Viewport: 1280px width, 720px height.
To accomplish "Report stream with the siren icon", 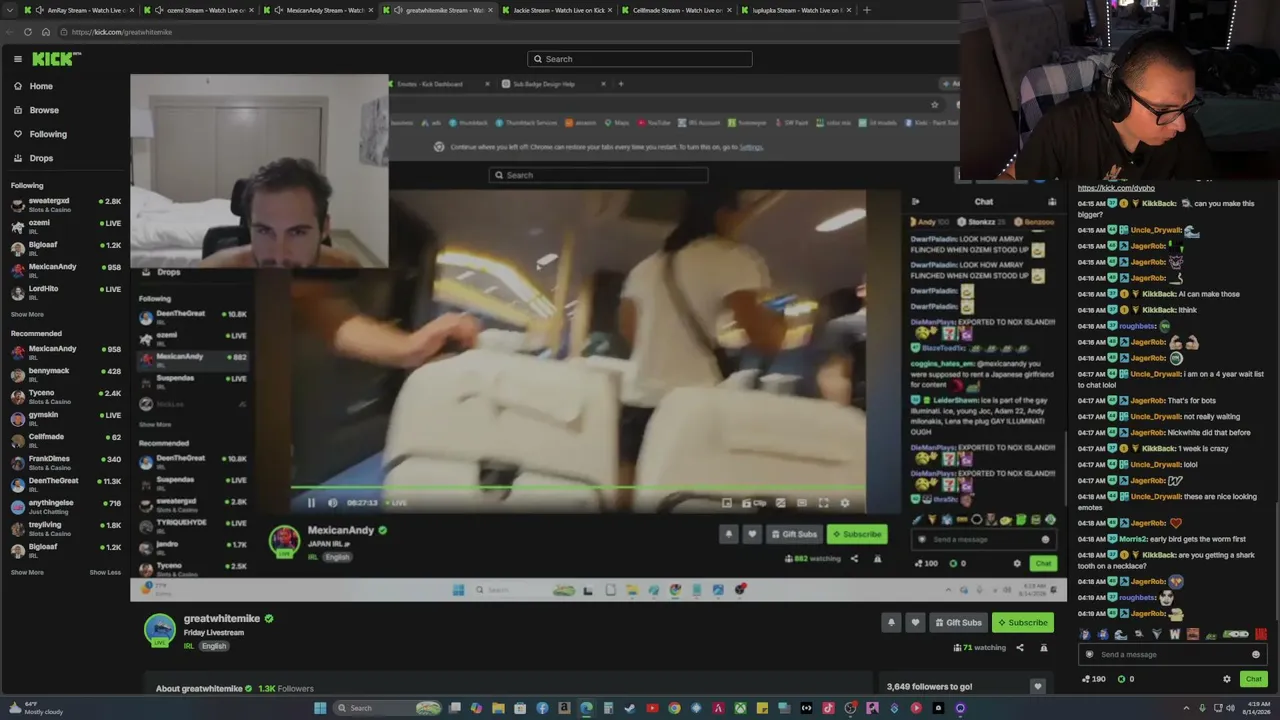I will [x=1044, y=648].
